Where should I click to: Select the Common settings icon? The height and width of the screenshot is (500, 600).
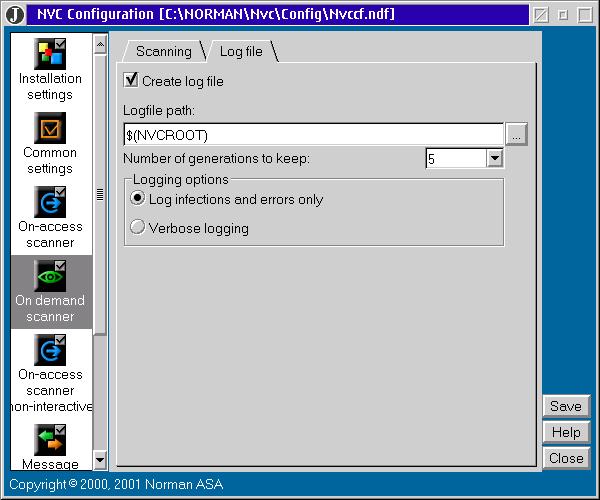click(50, 128)
